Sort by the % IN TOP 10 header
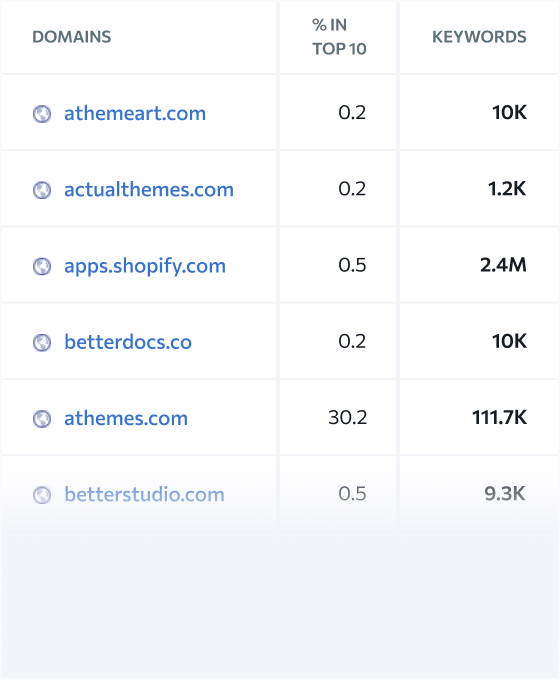 click(339, 37)
